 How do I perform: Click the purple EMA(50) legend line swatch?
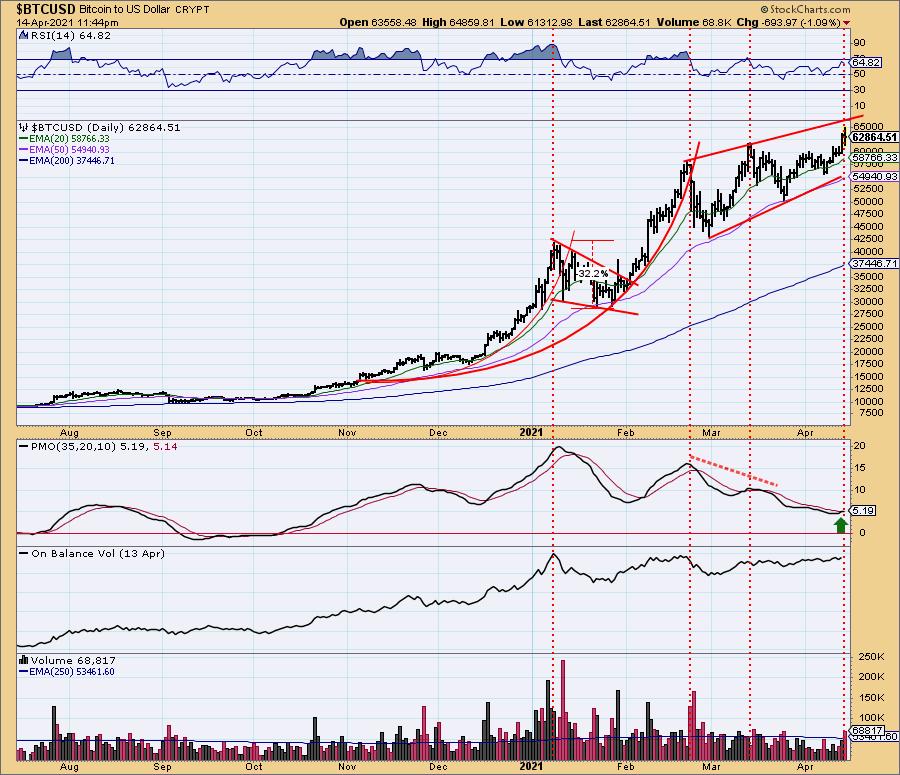click(24, 150)
